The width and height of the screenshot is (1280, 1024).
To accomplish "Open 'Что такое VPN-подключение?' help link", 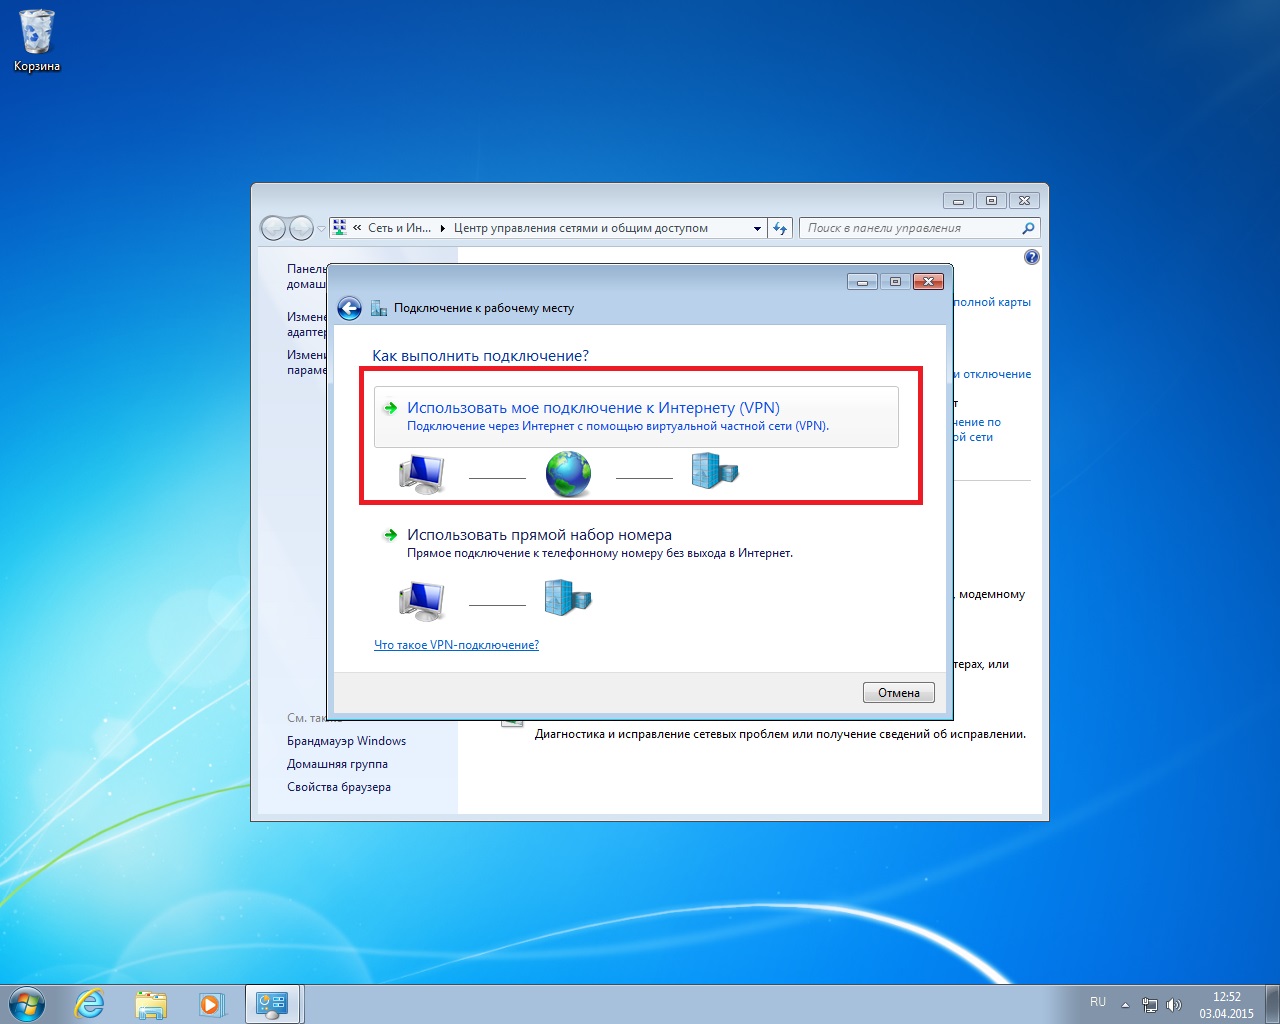I will point(456,645).
